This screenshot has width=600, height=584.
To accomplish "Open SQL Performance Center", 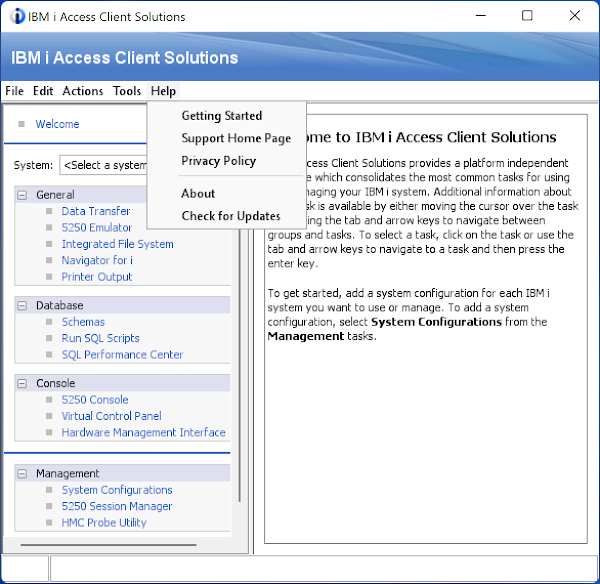I will (122, 355).
